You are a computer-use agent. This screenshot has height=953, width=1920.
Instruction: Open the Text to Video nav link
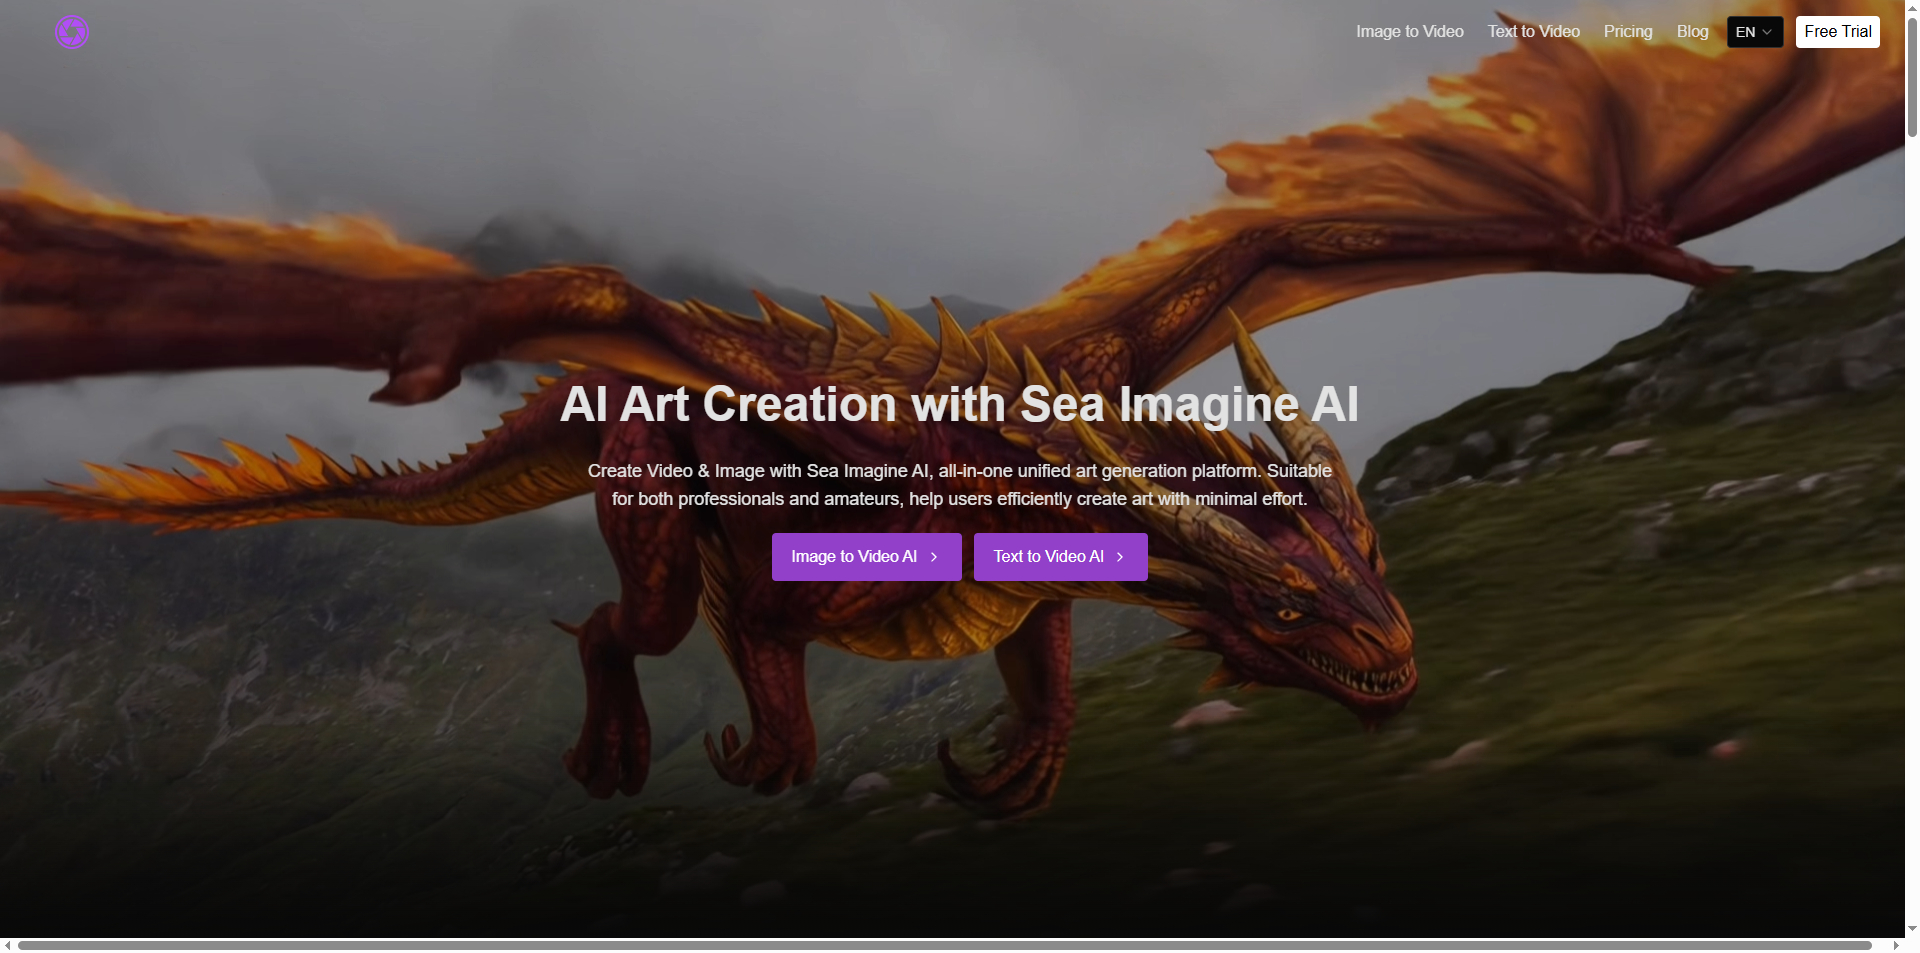coord(1533,32)
